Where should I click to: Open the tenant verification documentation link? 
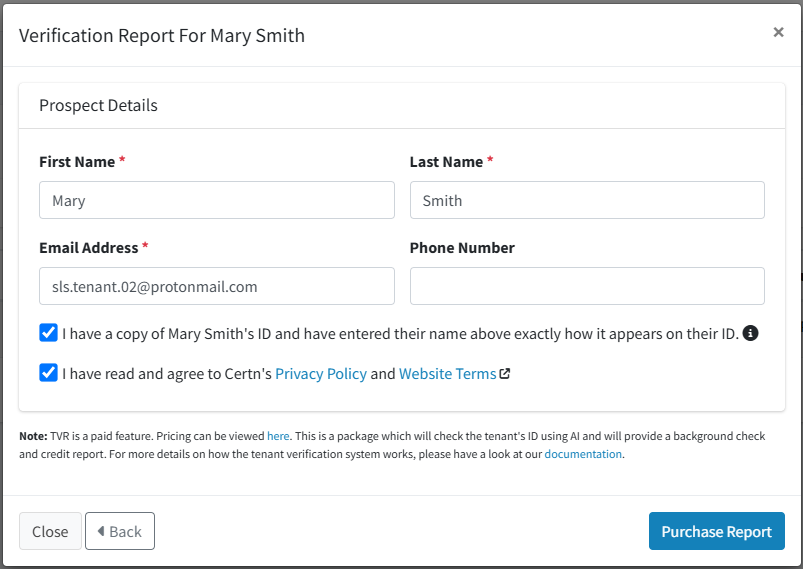(583, 454)
